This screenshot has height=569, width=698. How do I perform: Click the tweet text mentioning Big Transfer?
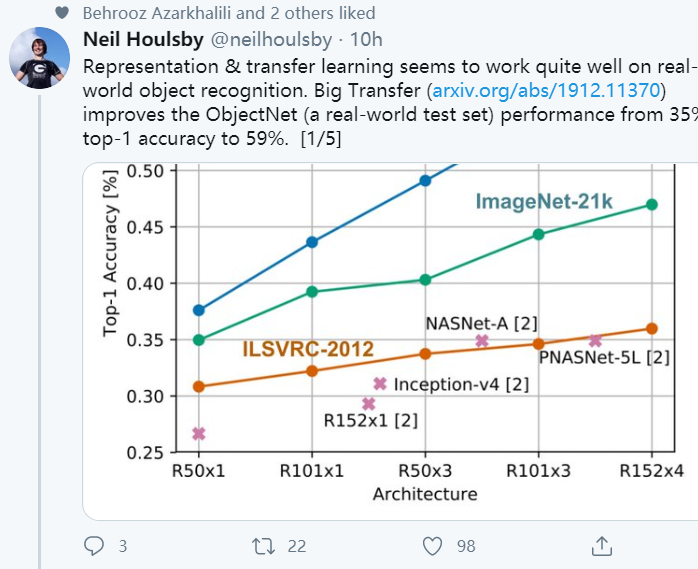coord(390,102)
